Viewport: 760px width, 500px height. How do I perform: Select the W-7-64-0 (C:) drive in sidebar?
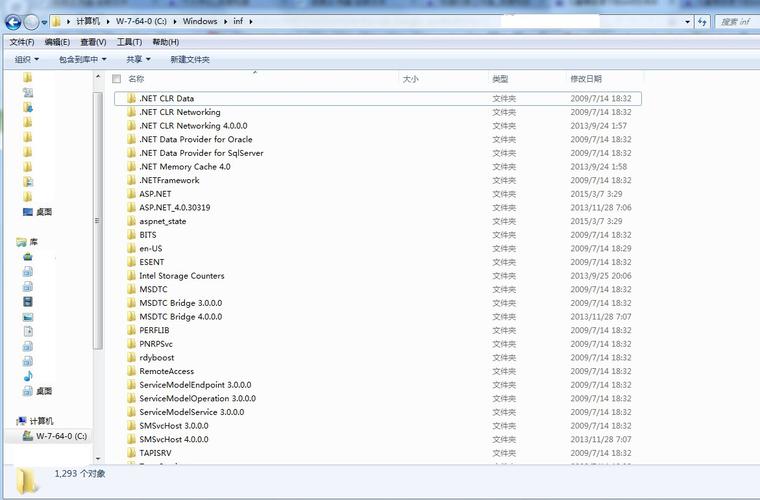pos(55,436)
